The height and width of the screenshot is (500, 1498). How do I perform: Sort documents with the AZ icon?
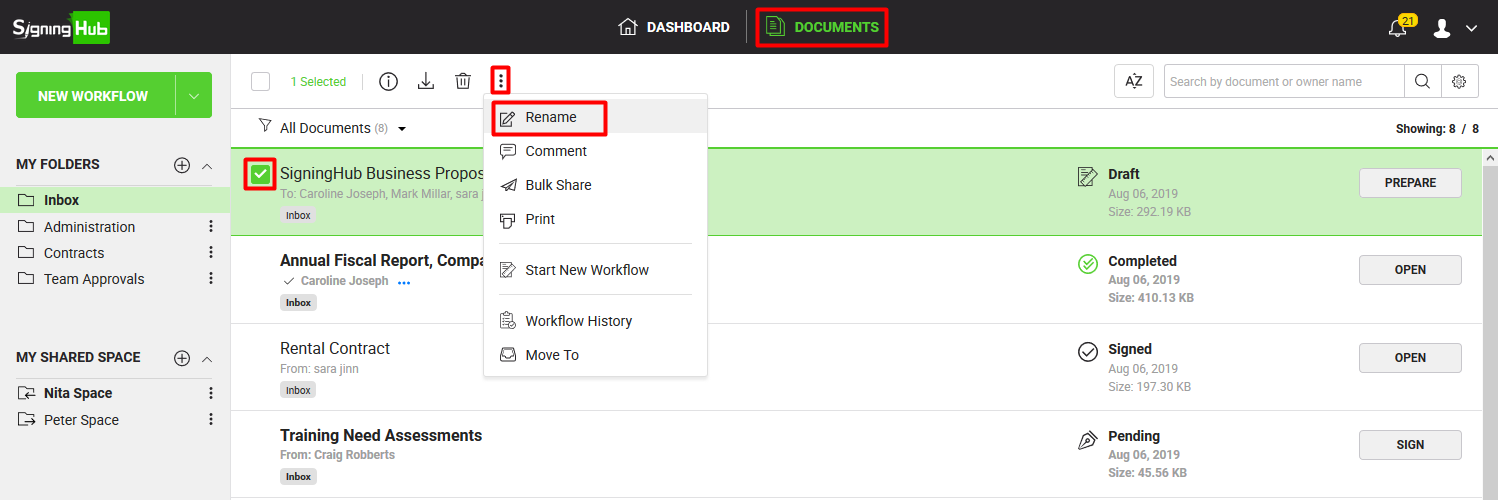tap(1134, 82)
